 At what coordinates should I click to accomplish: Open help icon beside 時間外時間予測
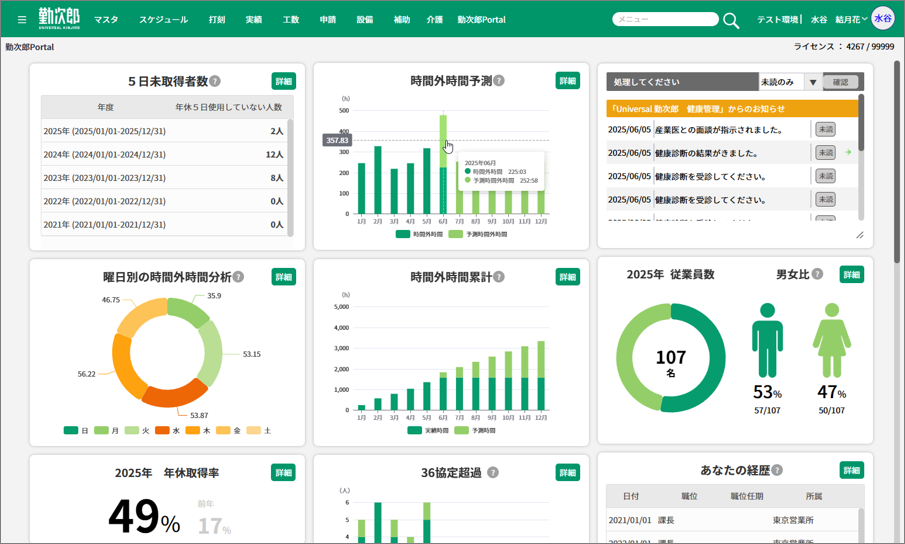pyautogui.click(x=499, y=81)
